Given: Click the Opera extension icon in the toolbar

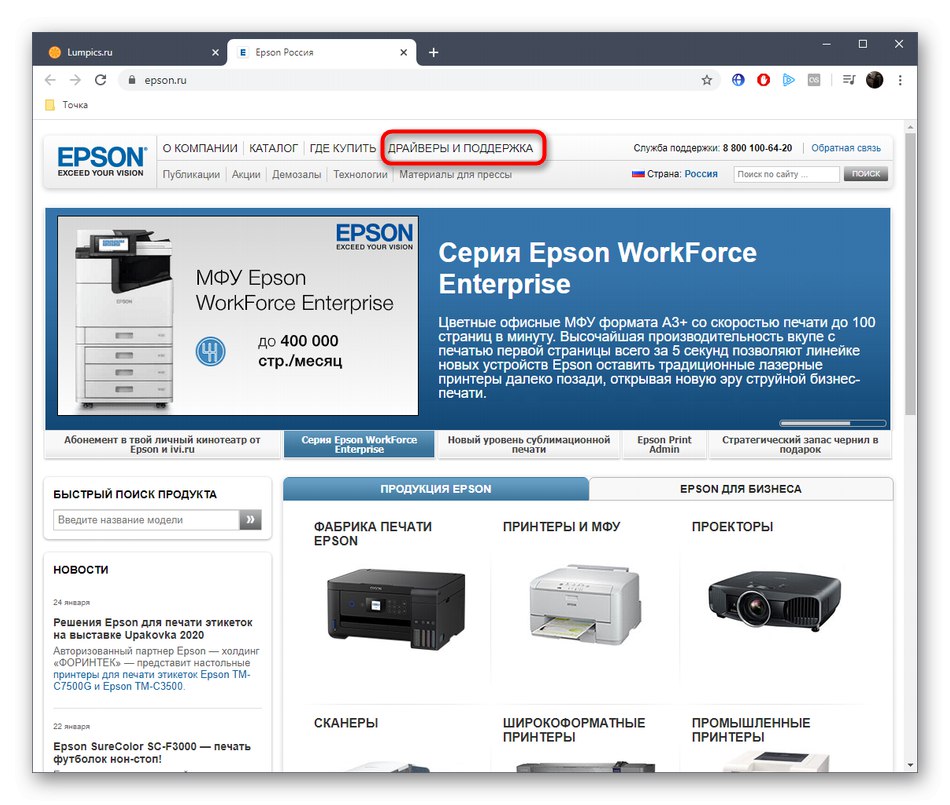Looking at the screenshot, I should pos(763,80).
